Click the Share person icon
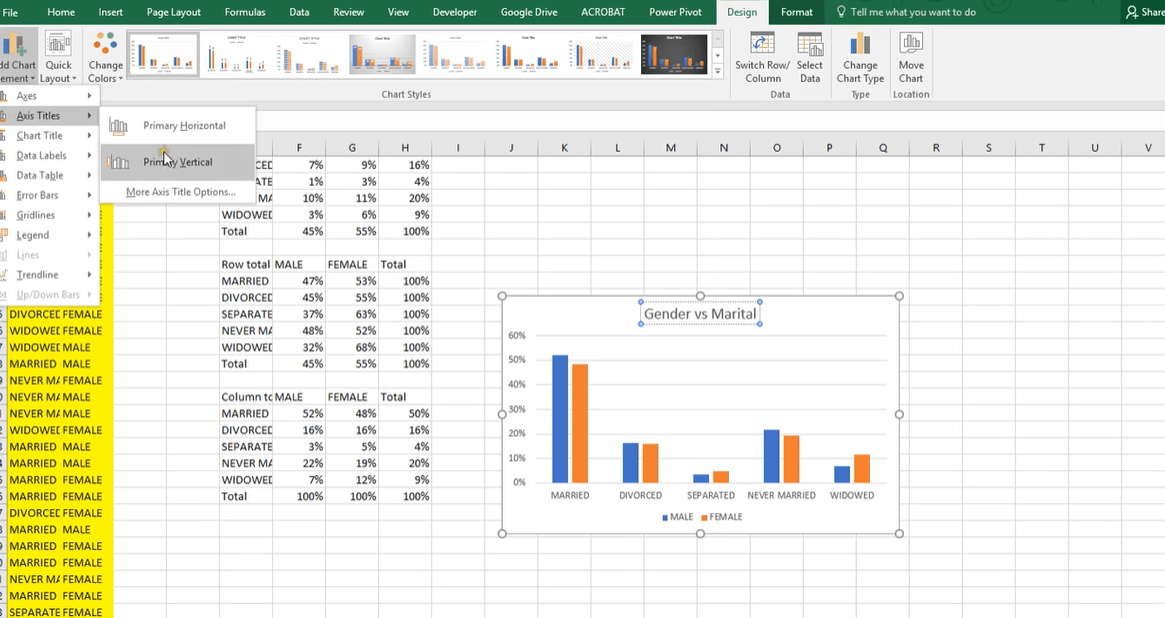This screenshot has width=1165, height=618. [1132, 12]
